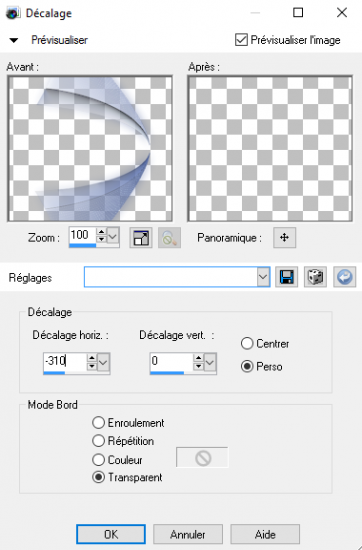362x550 pixels.
Task: Decrease Décalage horiz. with the down arrow
Action: (92, 366)
